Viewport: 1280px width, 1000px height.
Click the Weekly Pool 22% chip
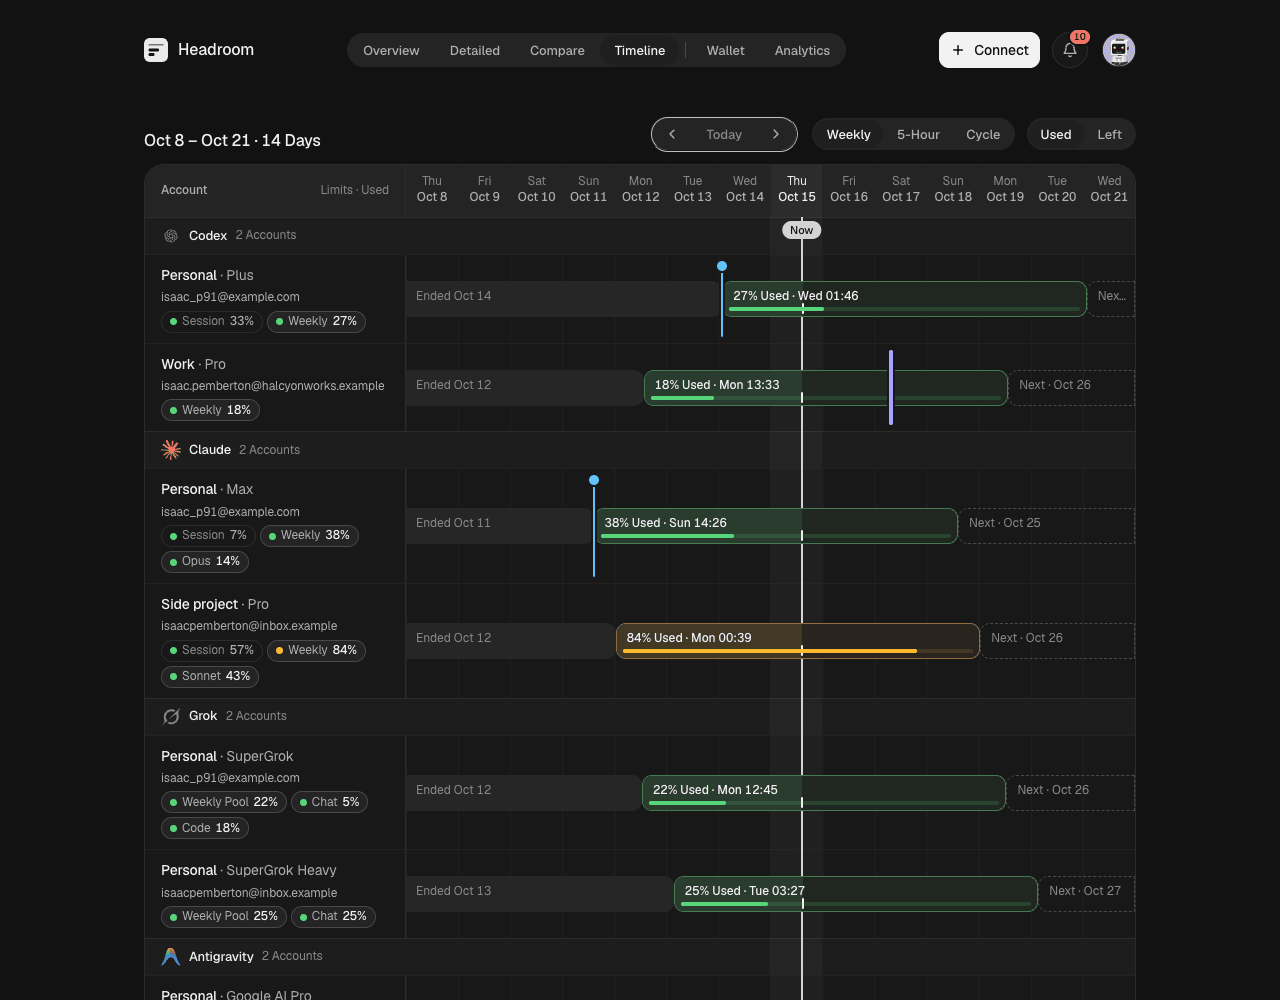(x=224, y=802)
